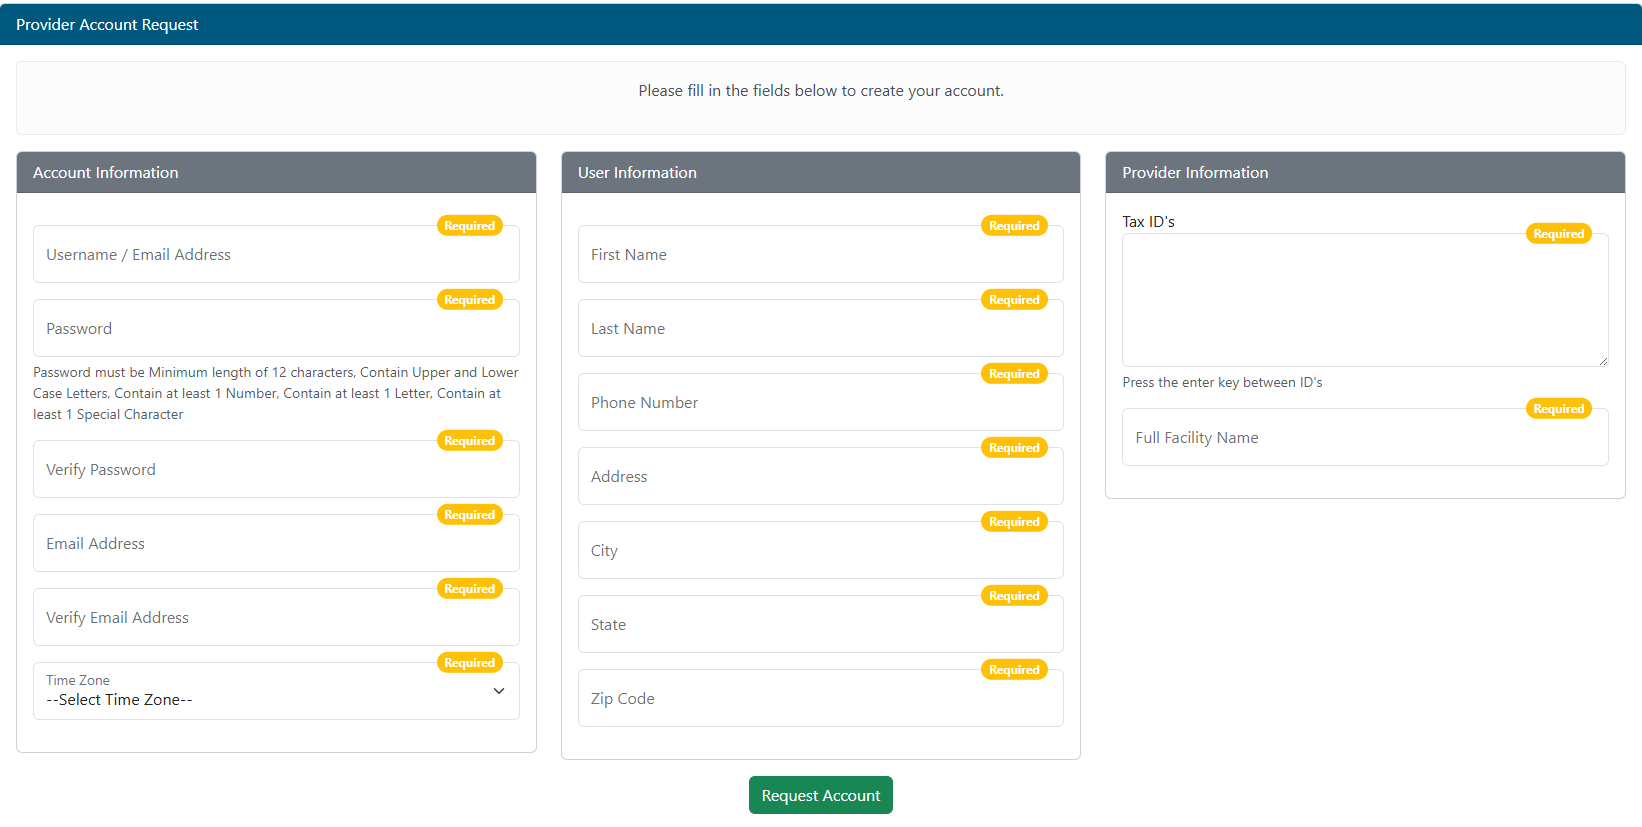1642x827 pixels.
Task: Grab the Tax ID's textarea resize handle
Action: pos(1603,361)
